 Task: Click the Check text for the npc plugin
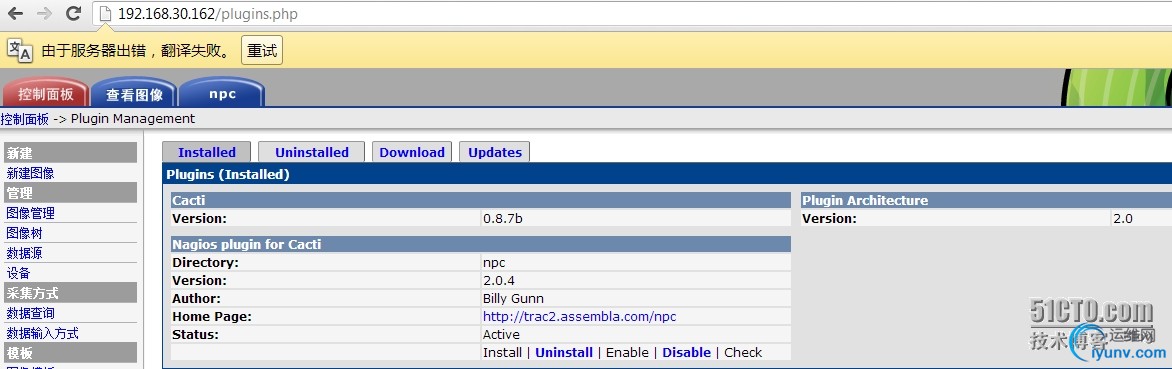pos(743,353)
